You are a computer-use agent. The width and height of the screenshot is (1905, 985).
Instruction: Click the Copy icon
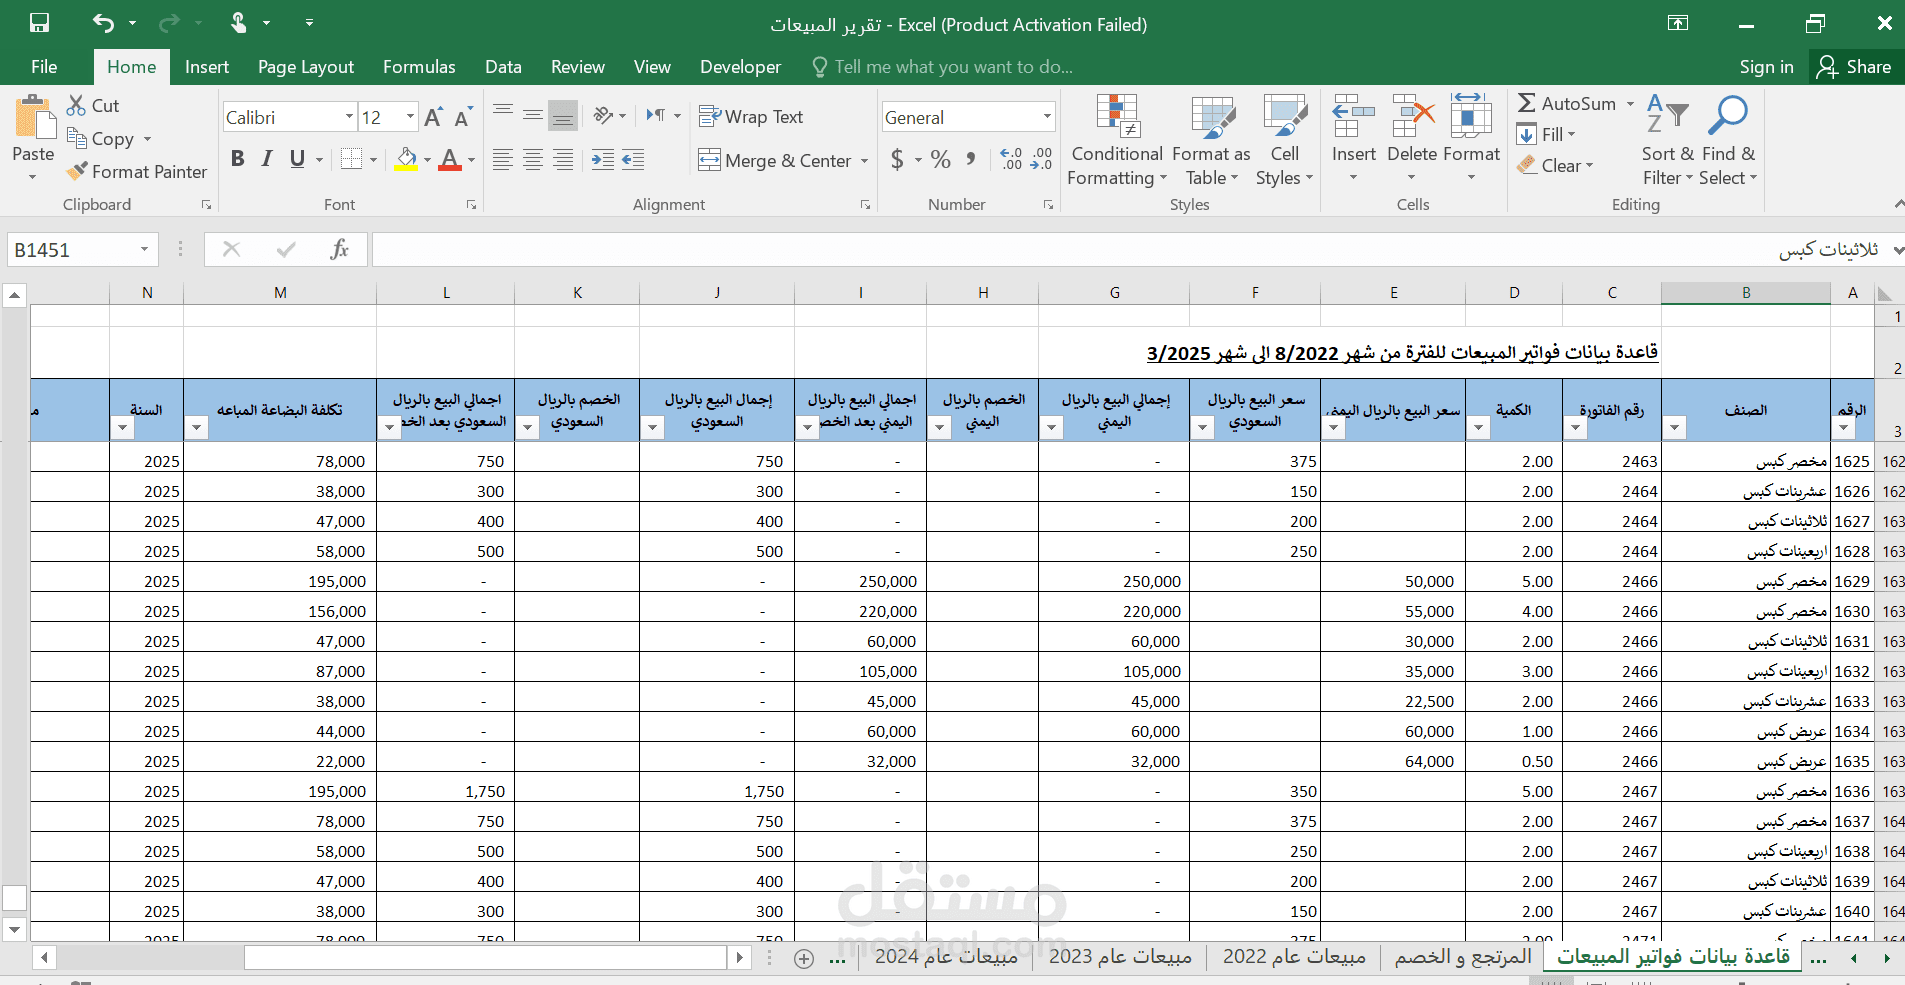pos(76,138)
